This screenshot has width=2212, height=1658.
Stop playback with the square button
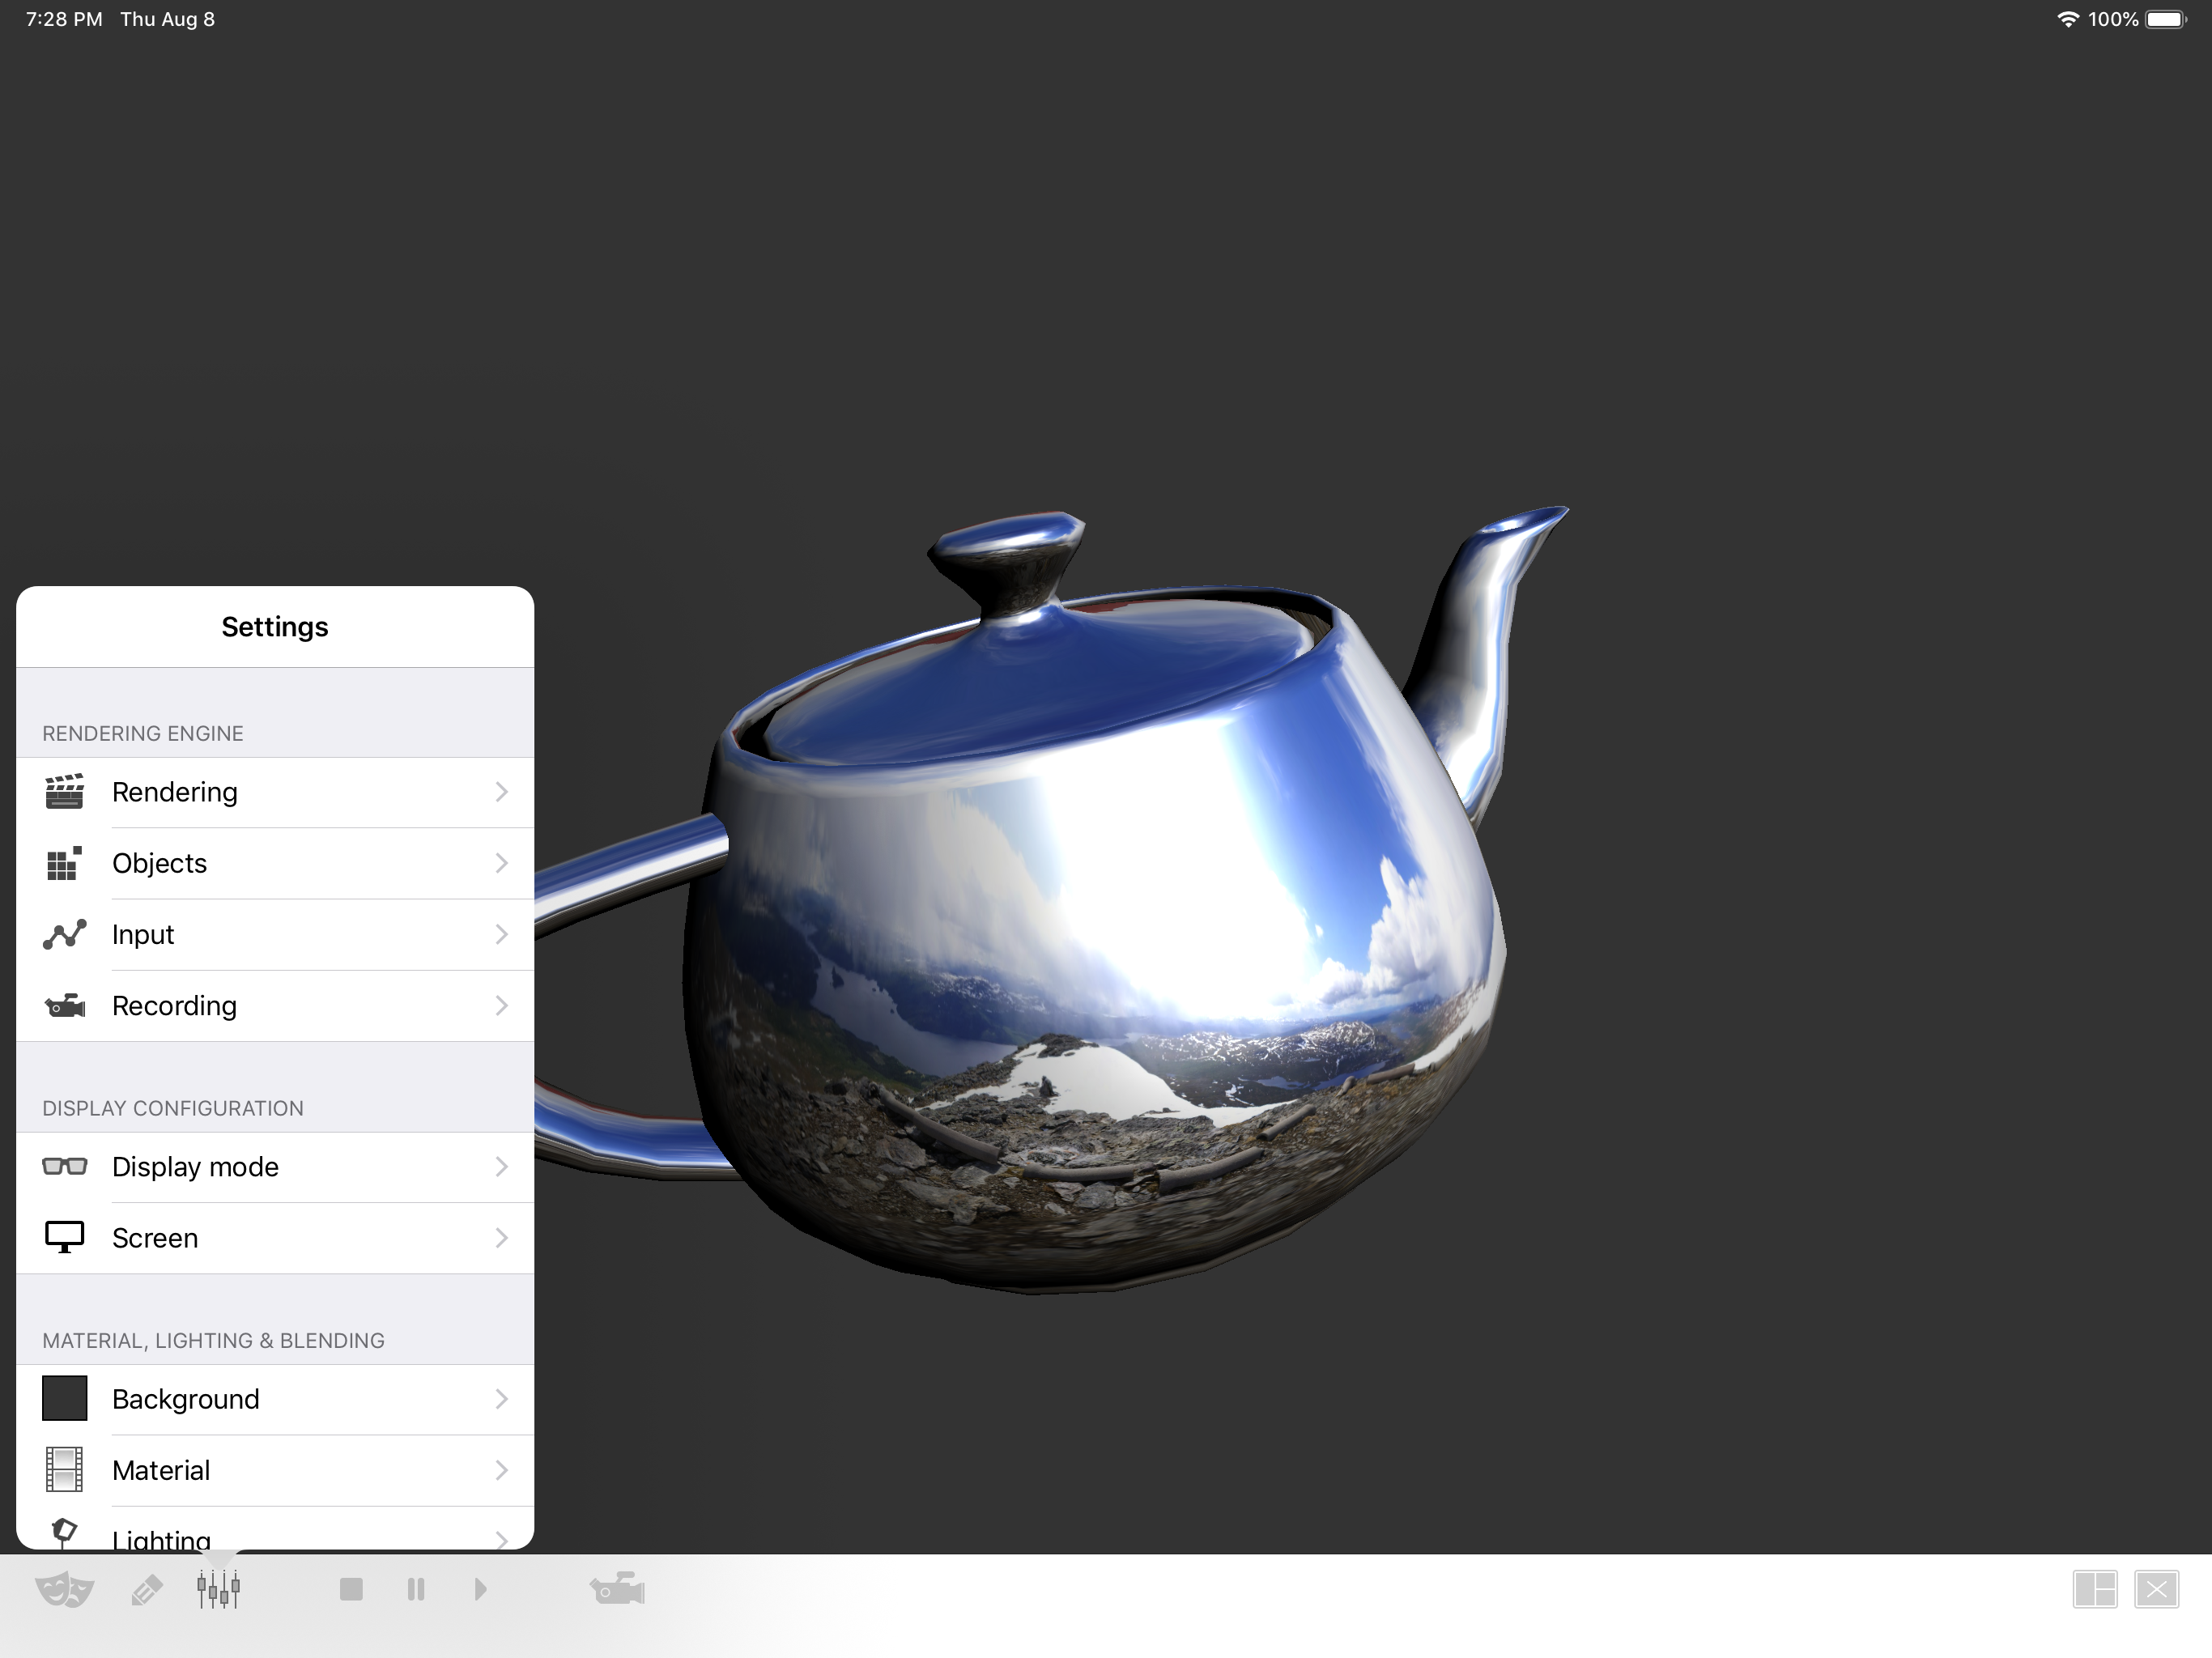[351, 1589]
